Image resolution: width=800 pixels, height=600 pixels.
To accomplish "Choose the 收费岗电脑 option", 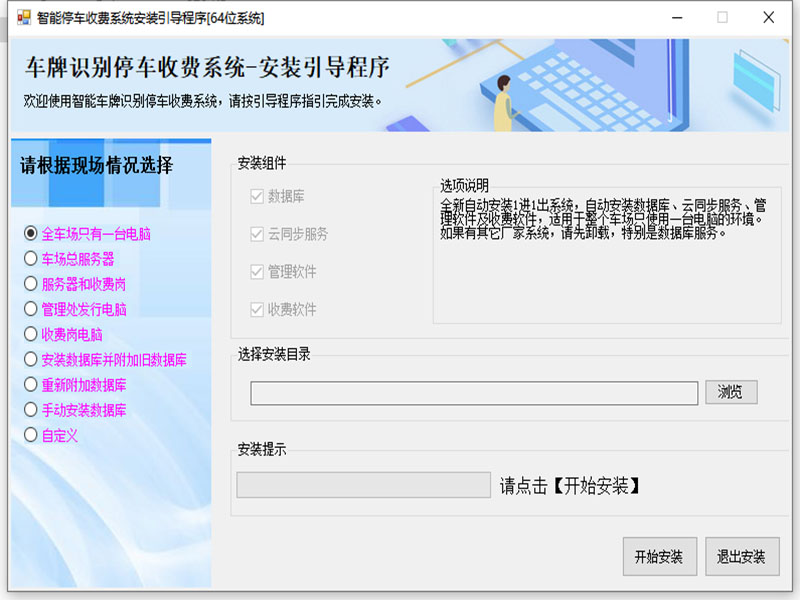I will click(31, 334).
